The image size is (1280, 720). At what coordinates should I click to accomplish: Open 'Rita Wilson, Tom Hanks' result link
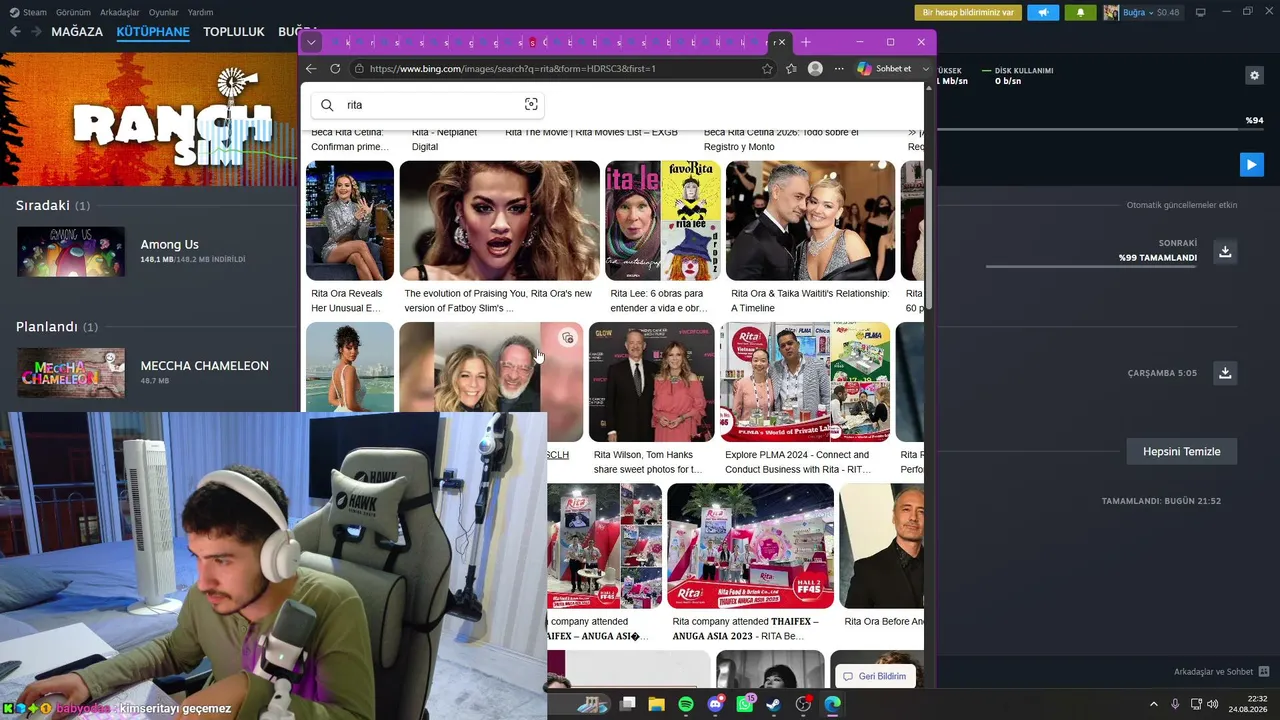tap(648, 462)
